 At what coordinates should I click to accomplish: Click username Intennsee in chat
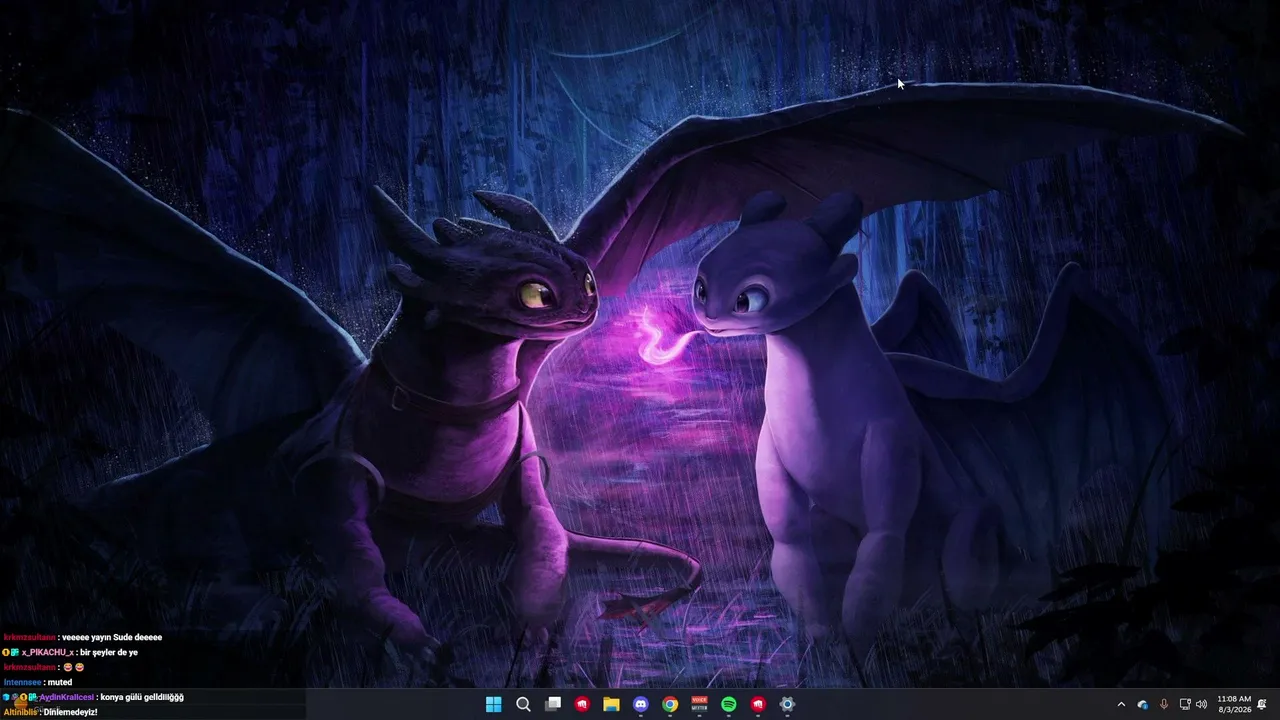point(23,682)
